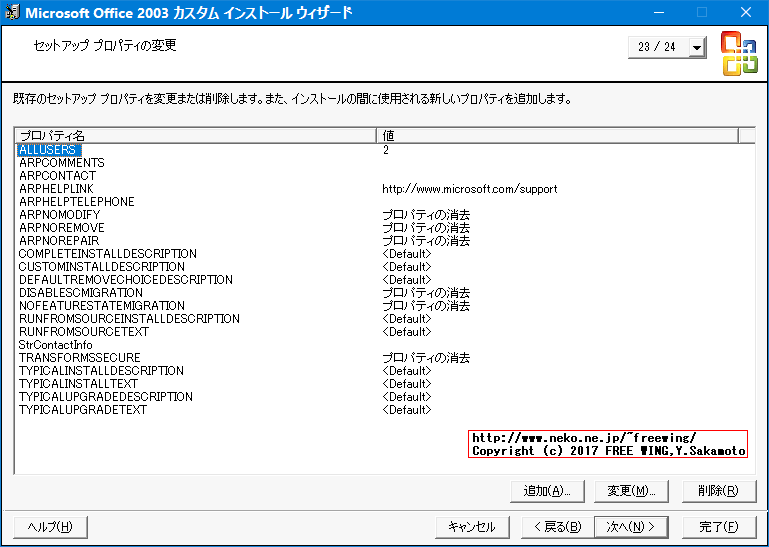
Task: Click the 追加(A)... button
Action: pos(547,491)
